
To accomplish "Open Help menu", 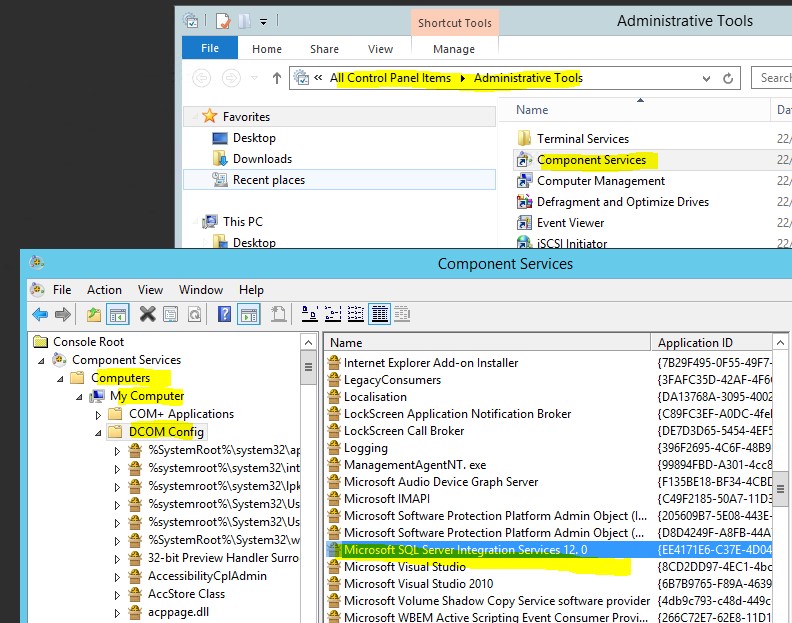I will [251, 290].
